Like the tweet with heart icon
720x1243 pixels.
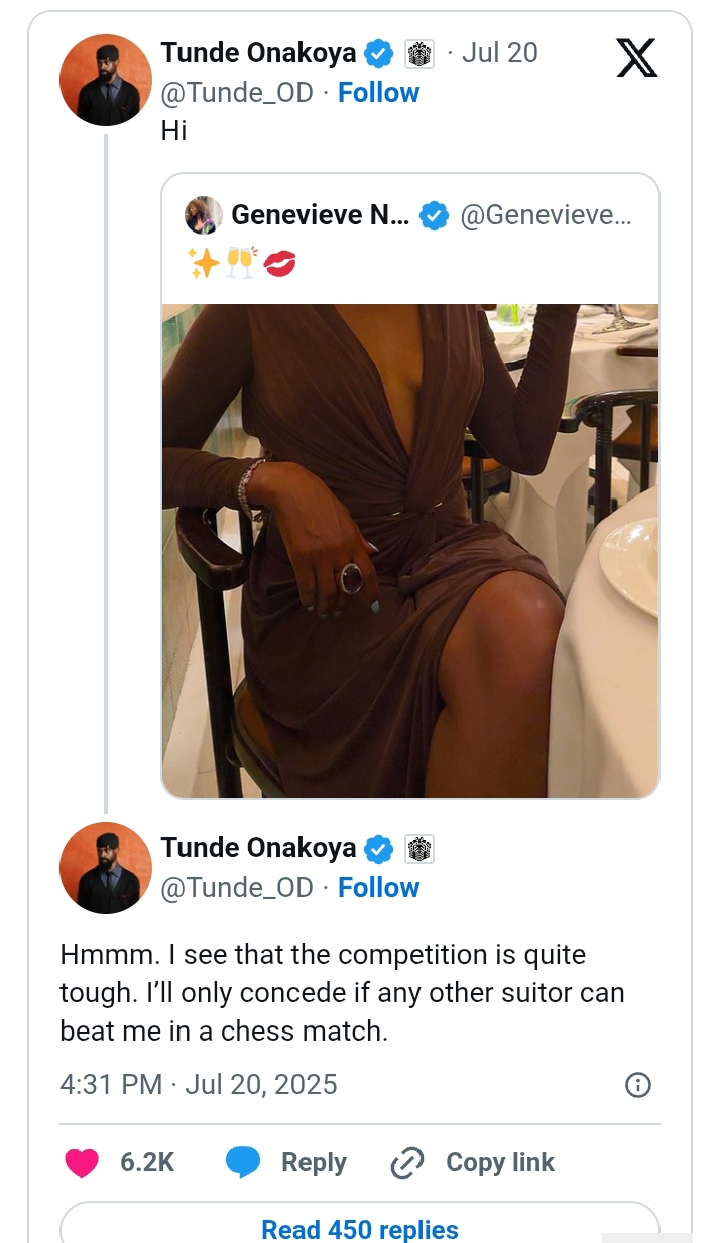pyautogui.click(x=82, y=1162)
